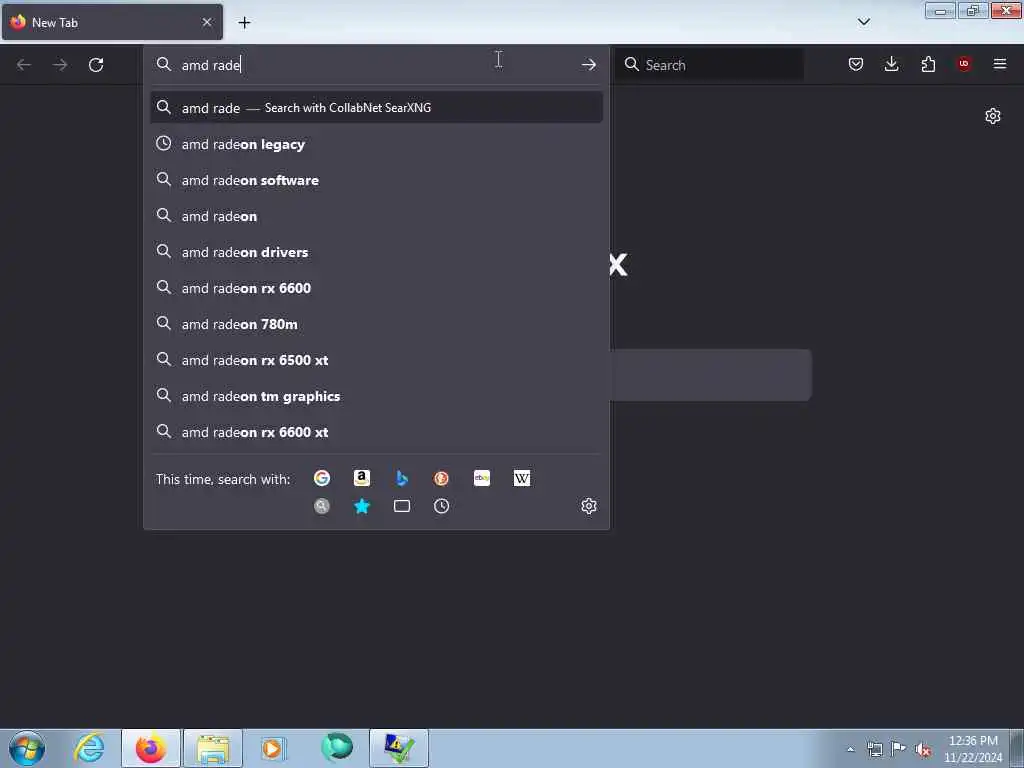
Task: Open a new tab with plus button
Action: pyautogui.click(x=244, y=22)
